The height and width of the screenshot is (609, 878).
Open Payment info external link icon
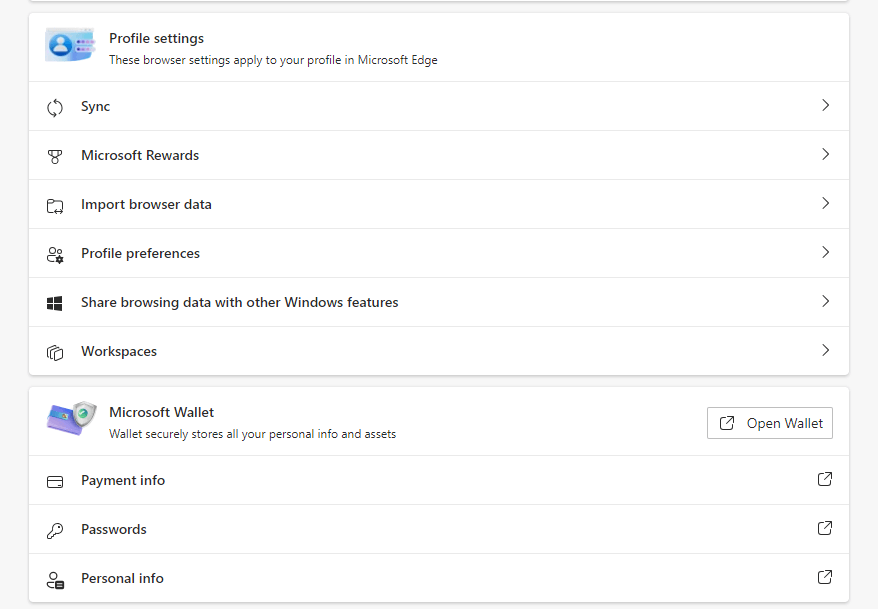point(825,479)
